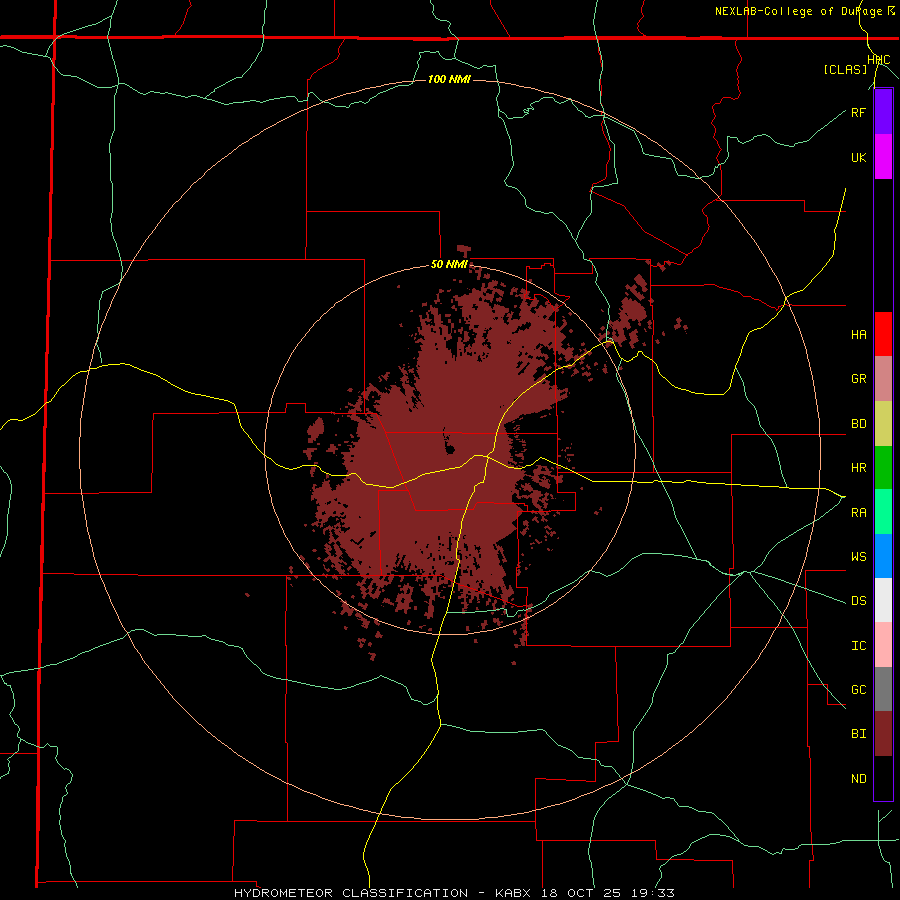Click the 'ND' legend label
This screenshot has width=900, height=900.
point(858,779)
